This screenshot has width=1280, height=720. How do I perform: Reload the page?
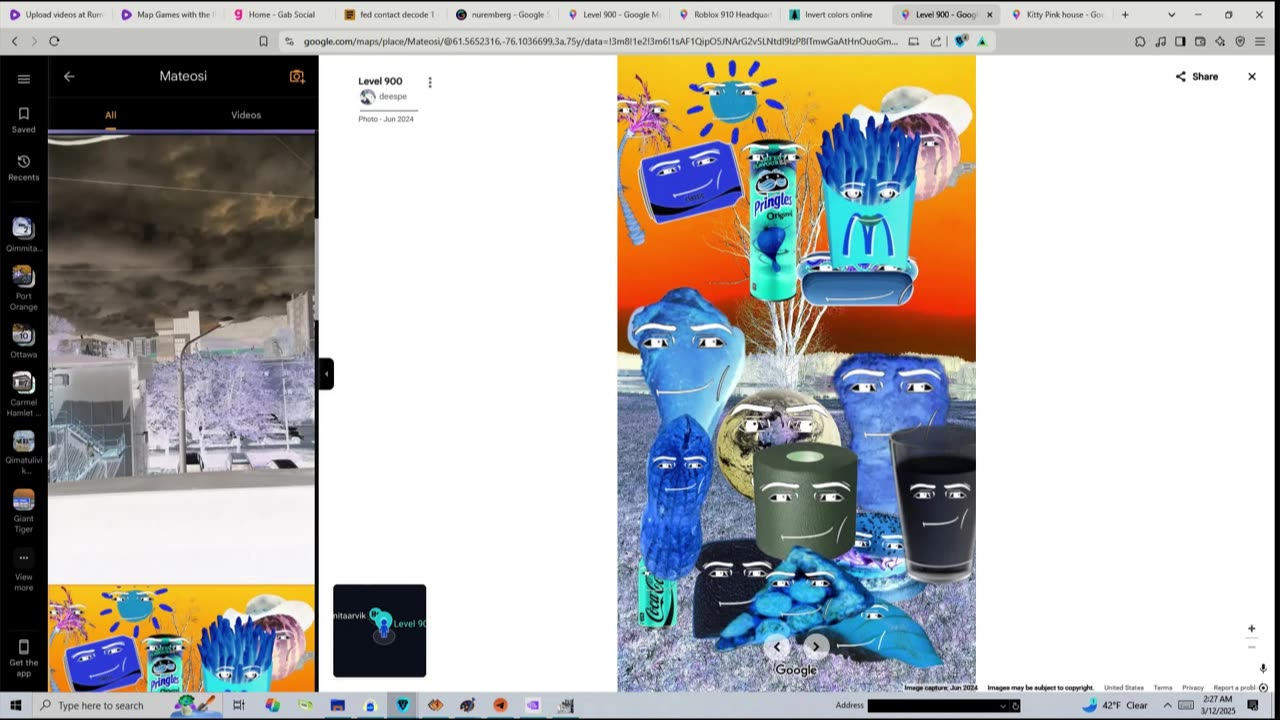tap(54, 41)
